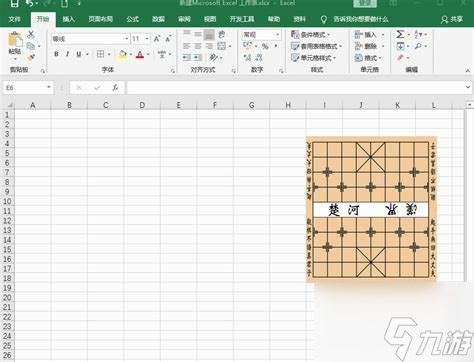
Task: Toggle Align Left
Action: pos(187,46)
